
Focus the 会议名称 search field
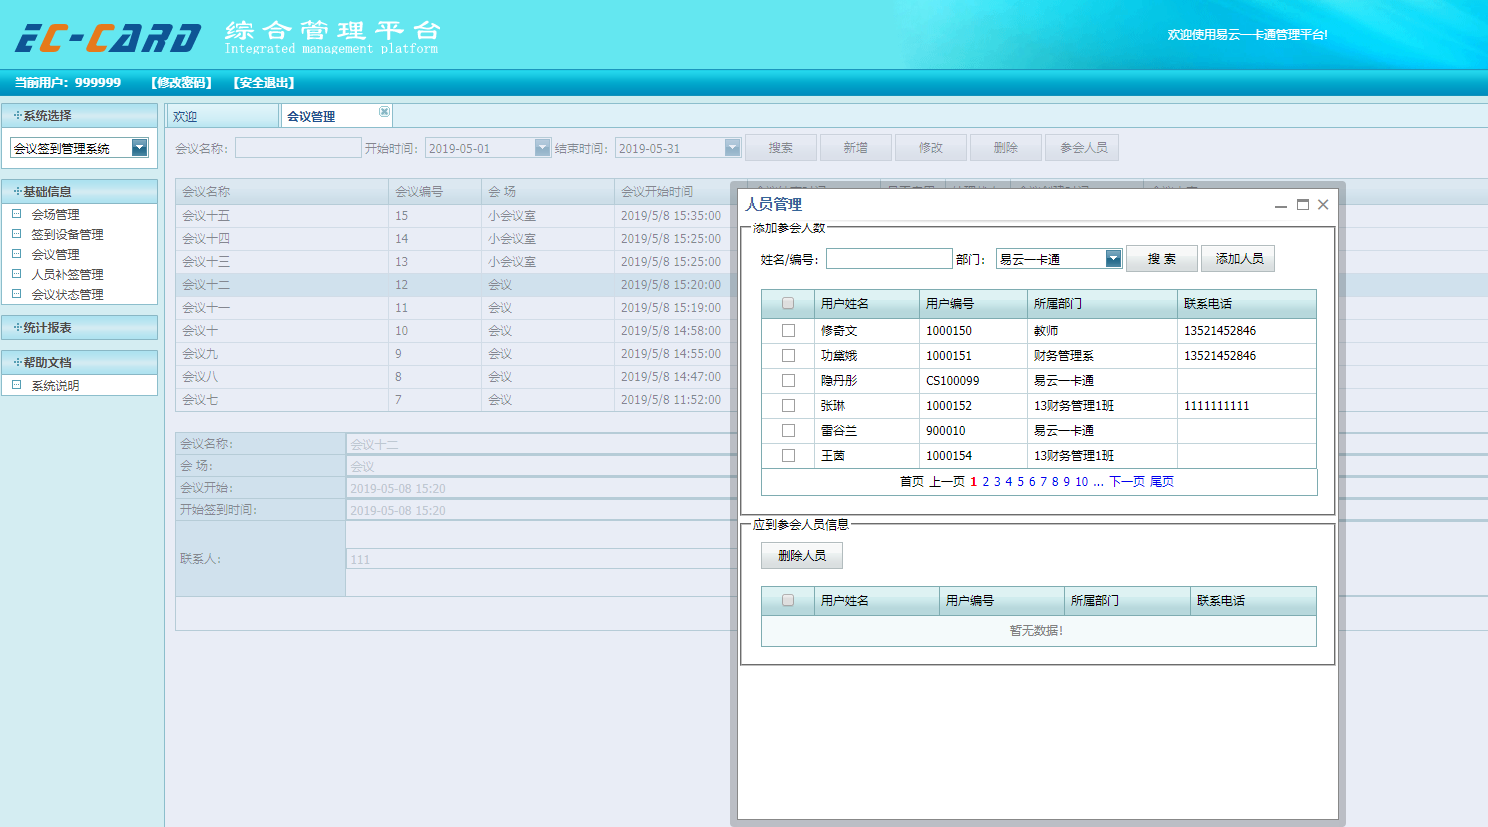[298, 148]
